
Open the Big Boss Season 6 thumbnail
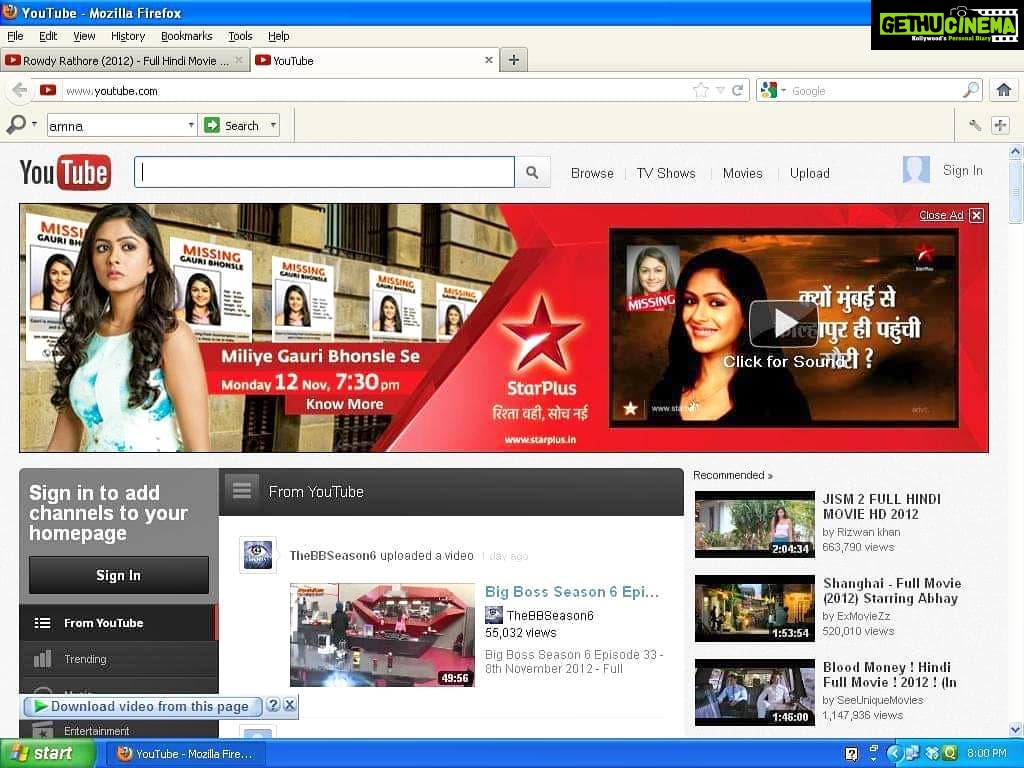coord(382,635)
